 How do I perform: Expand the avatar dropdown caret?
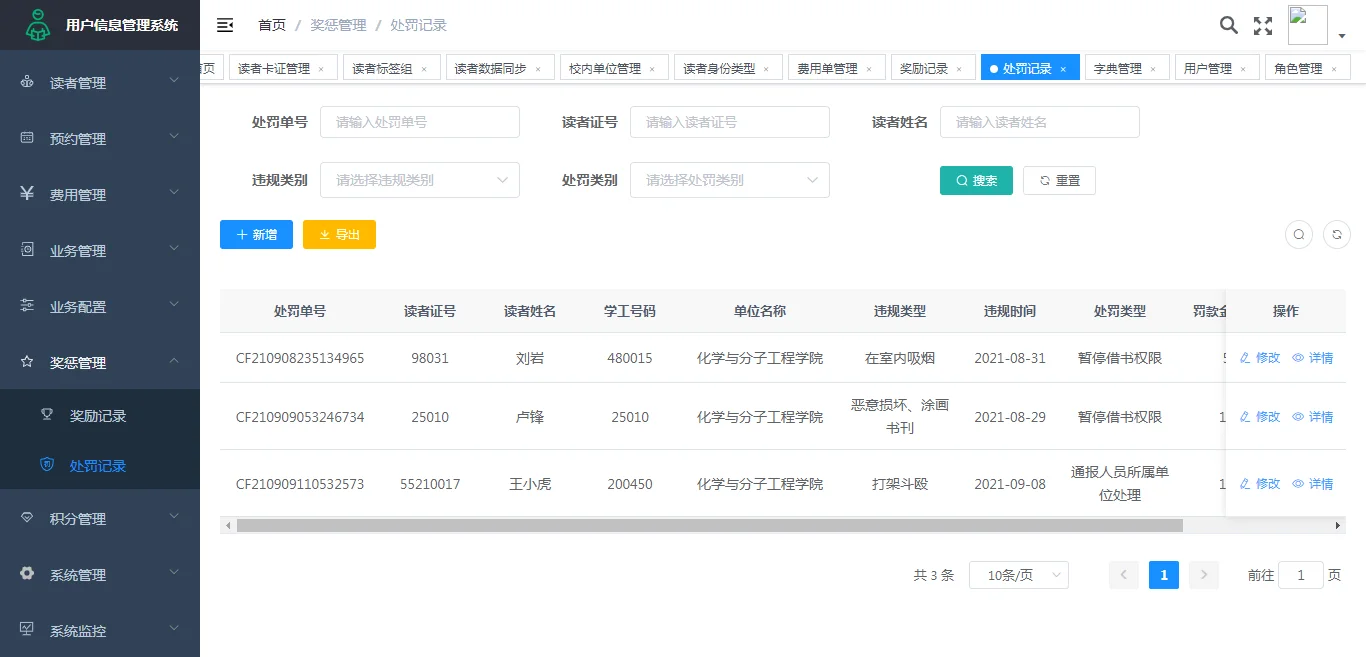click(x=1341, y=36)
